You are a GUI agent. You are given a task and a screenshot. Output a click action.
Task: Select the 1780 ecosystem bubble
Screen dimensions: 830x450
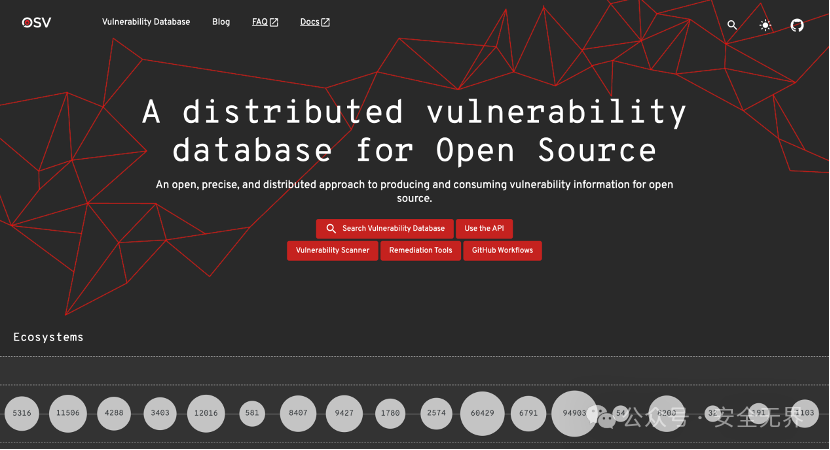(390, 413)
